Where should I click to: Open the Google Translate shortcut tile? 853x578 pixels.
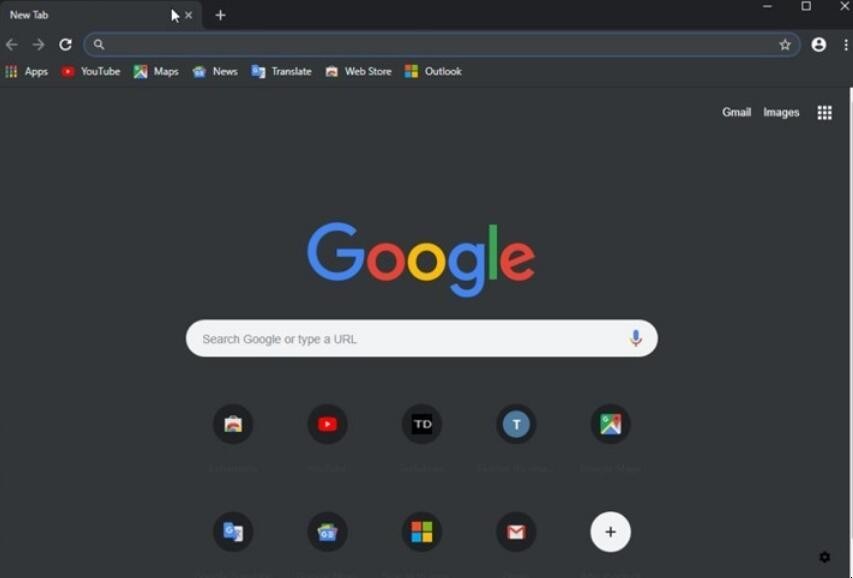(233, 532)
